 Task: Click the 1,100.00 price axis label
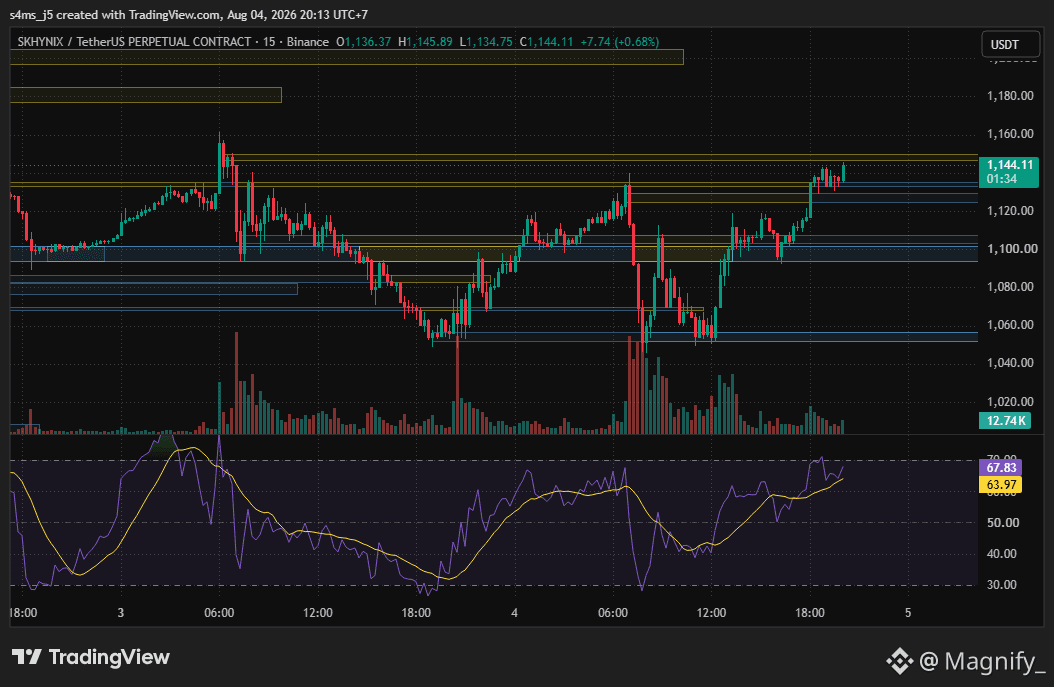[1010, 249]
